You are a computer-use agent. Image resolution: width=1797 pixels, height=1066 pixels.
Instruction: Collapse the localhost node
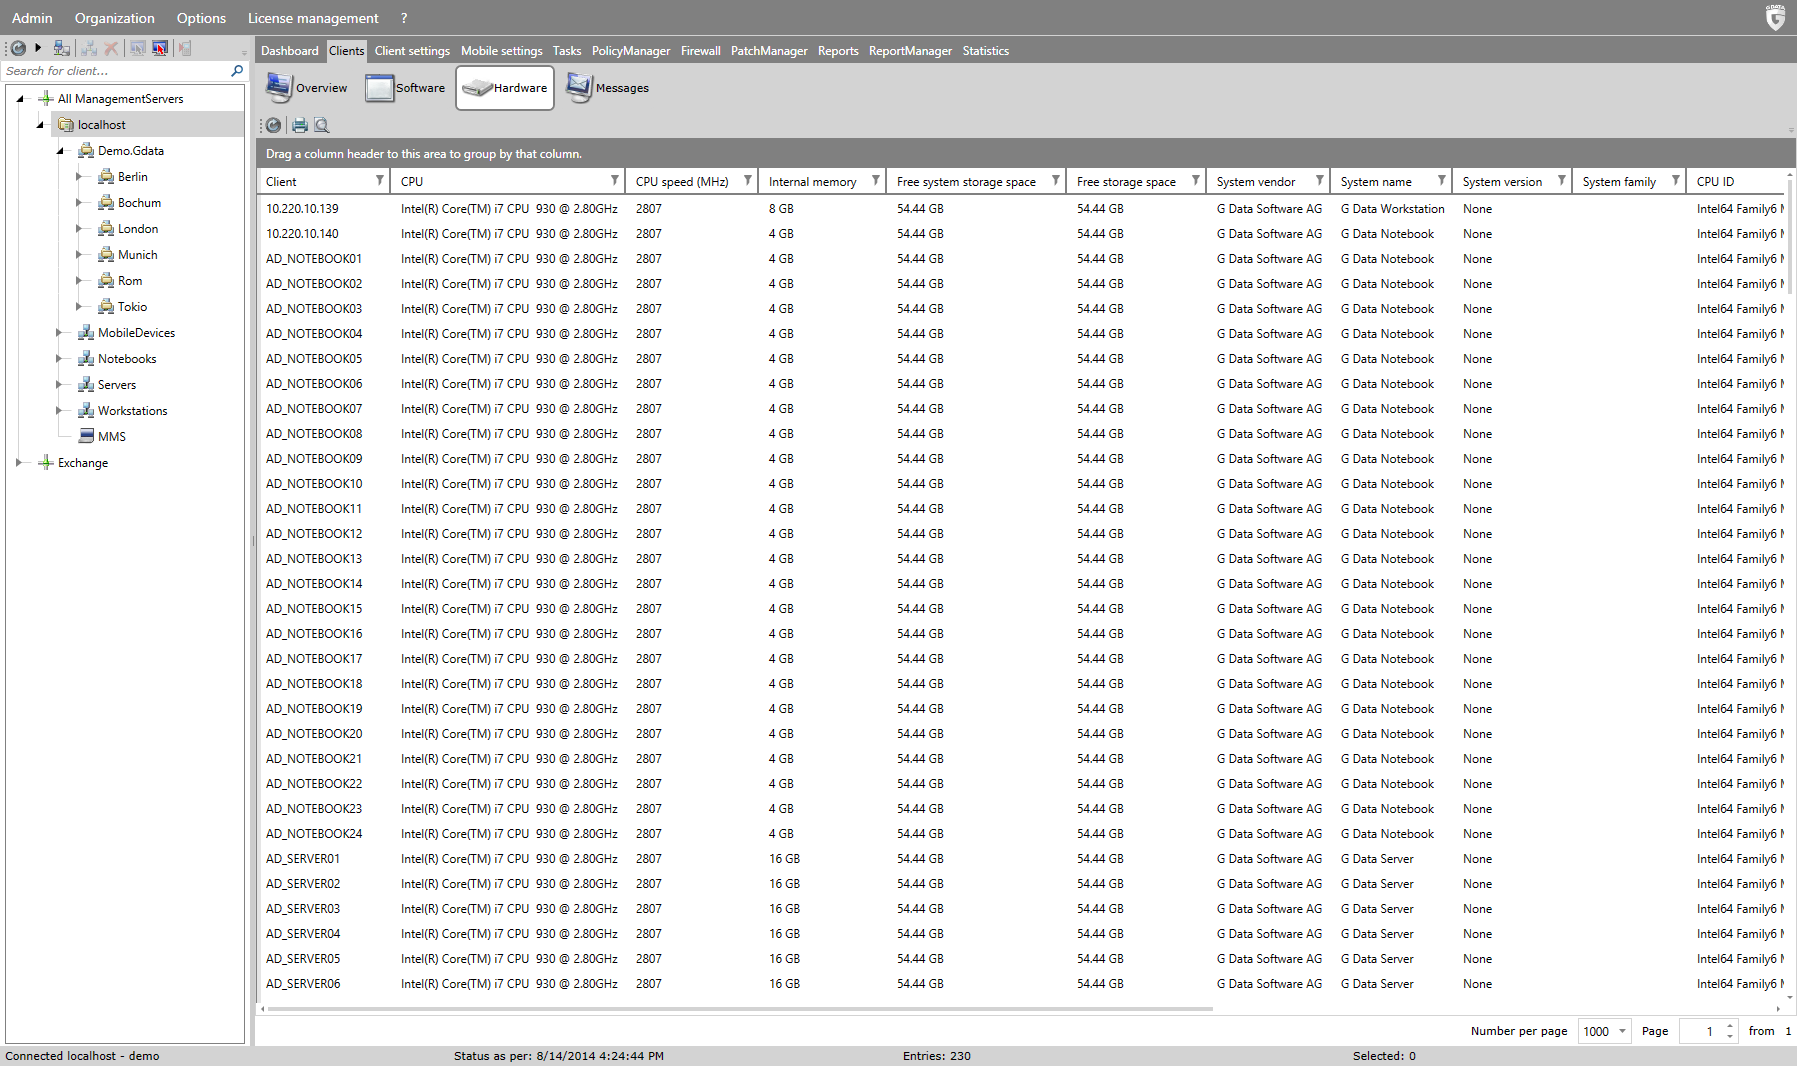(40, 125)
